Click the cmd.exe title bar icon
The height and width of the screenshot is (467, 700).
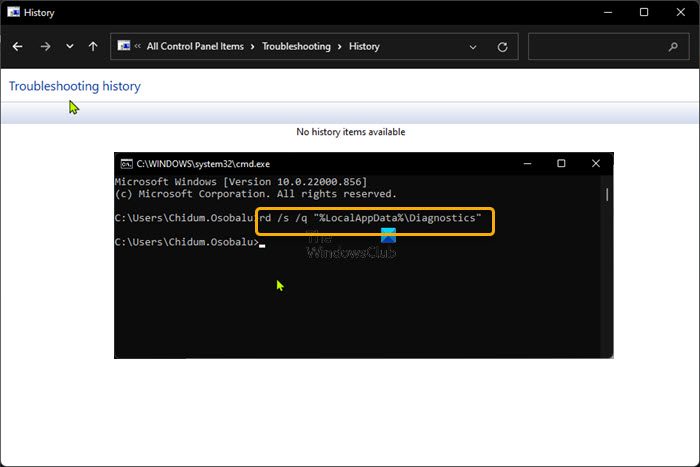(127, 164)
